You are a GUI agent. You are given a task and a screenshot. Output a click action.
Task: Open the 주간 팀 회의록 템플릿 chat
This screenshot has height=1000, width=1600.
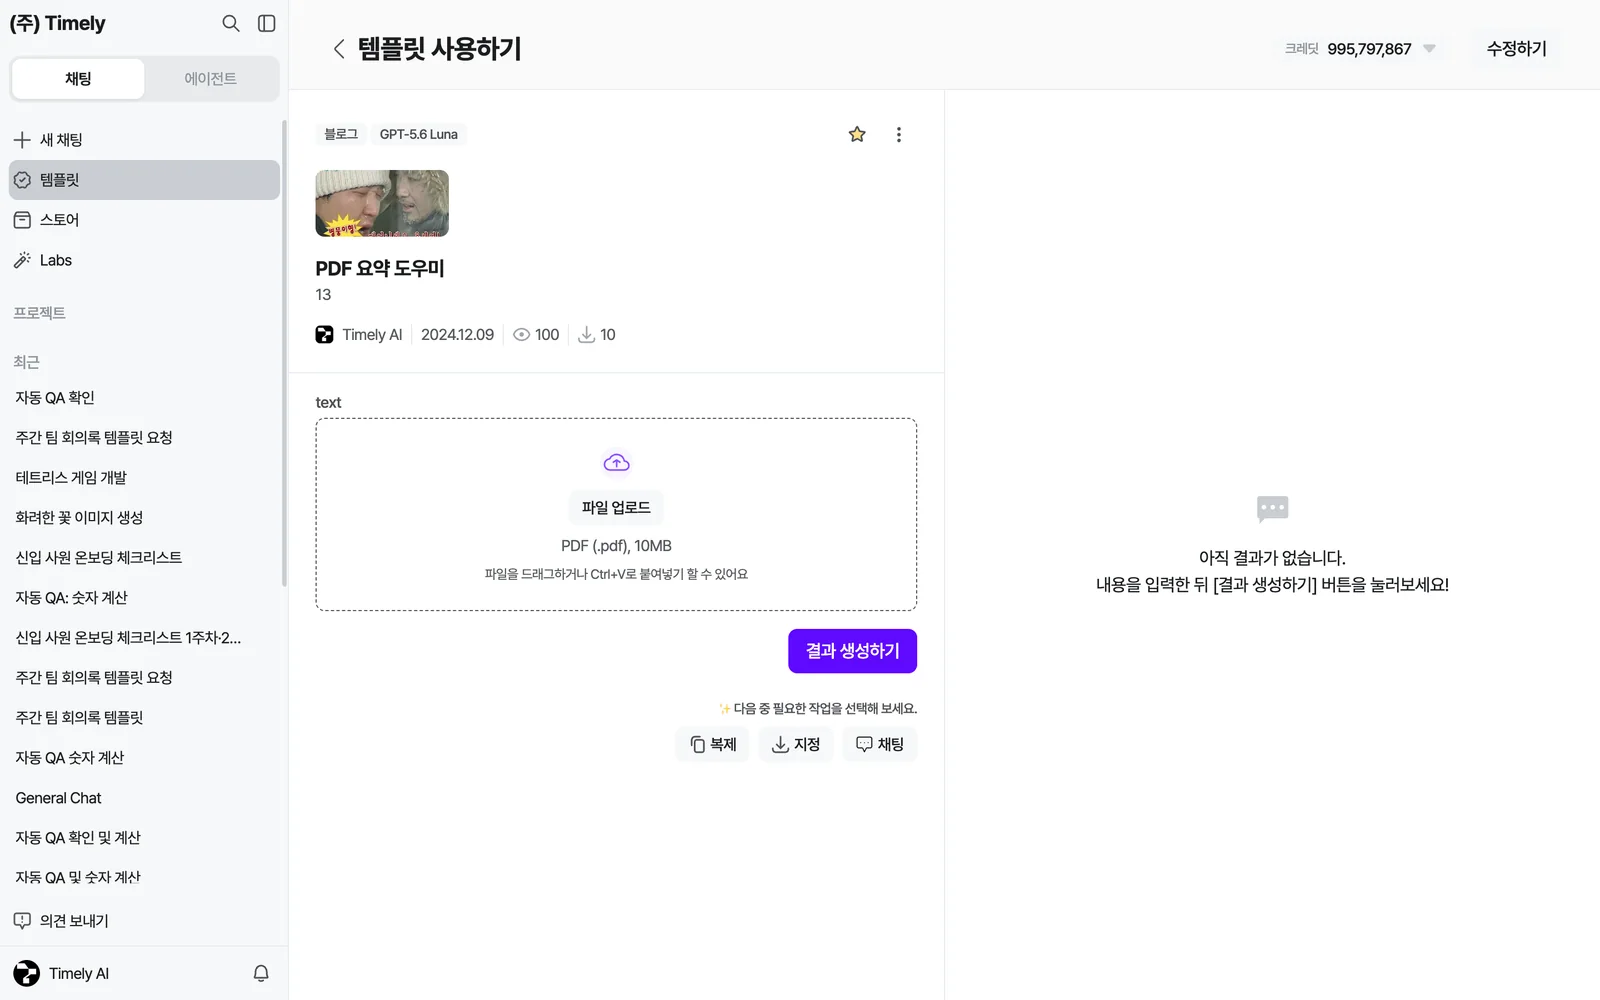tap(144, 718)
